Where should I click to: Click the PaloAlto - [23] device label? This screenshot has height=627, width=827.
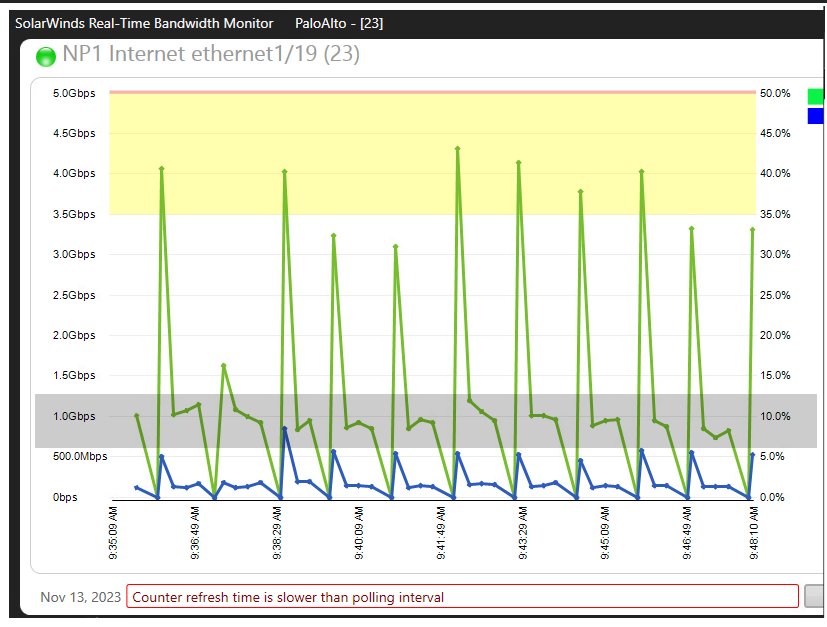[x=339, y=23]
